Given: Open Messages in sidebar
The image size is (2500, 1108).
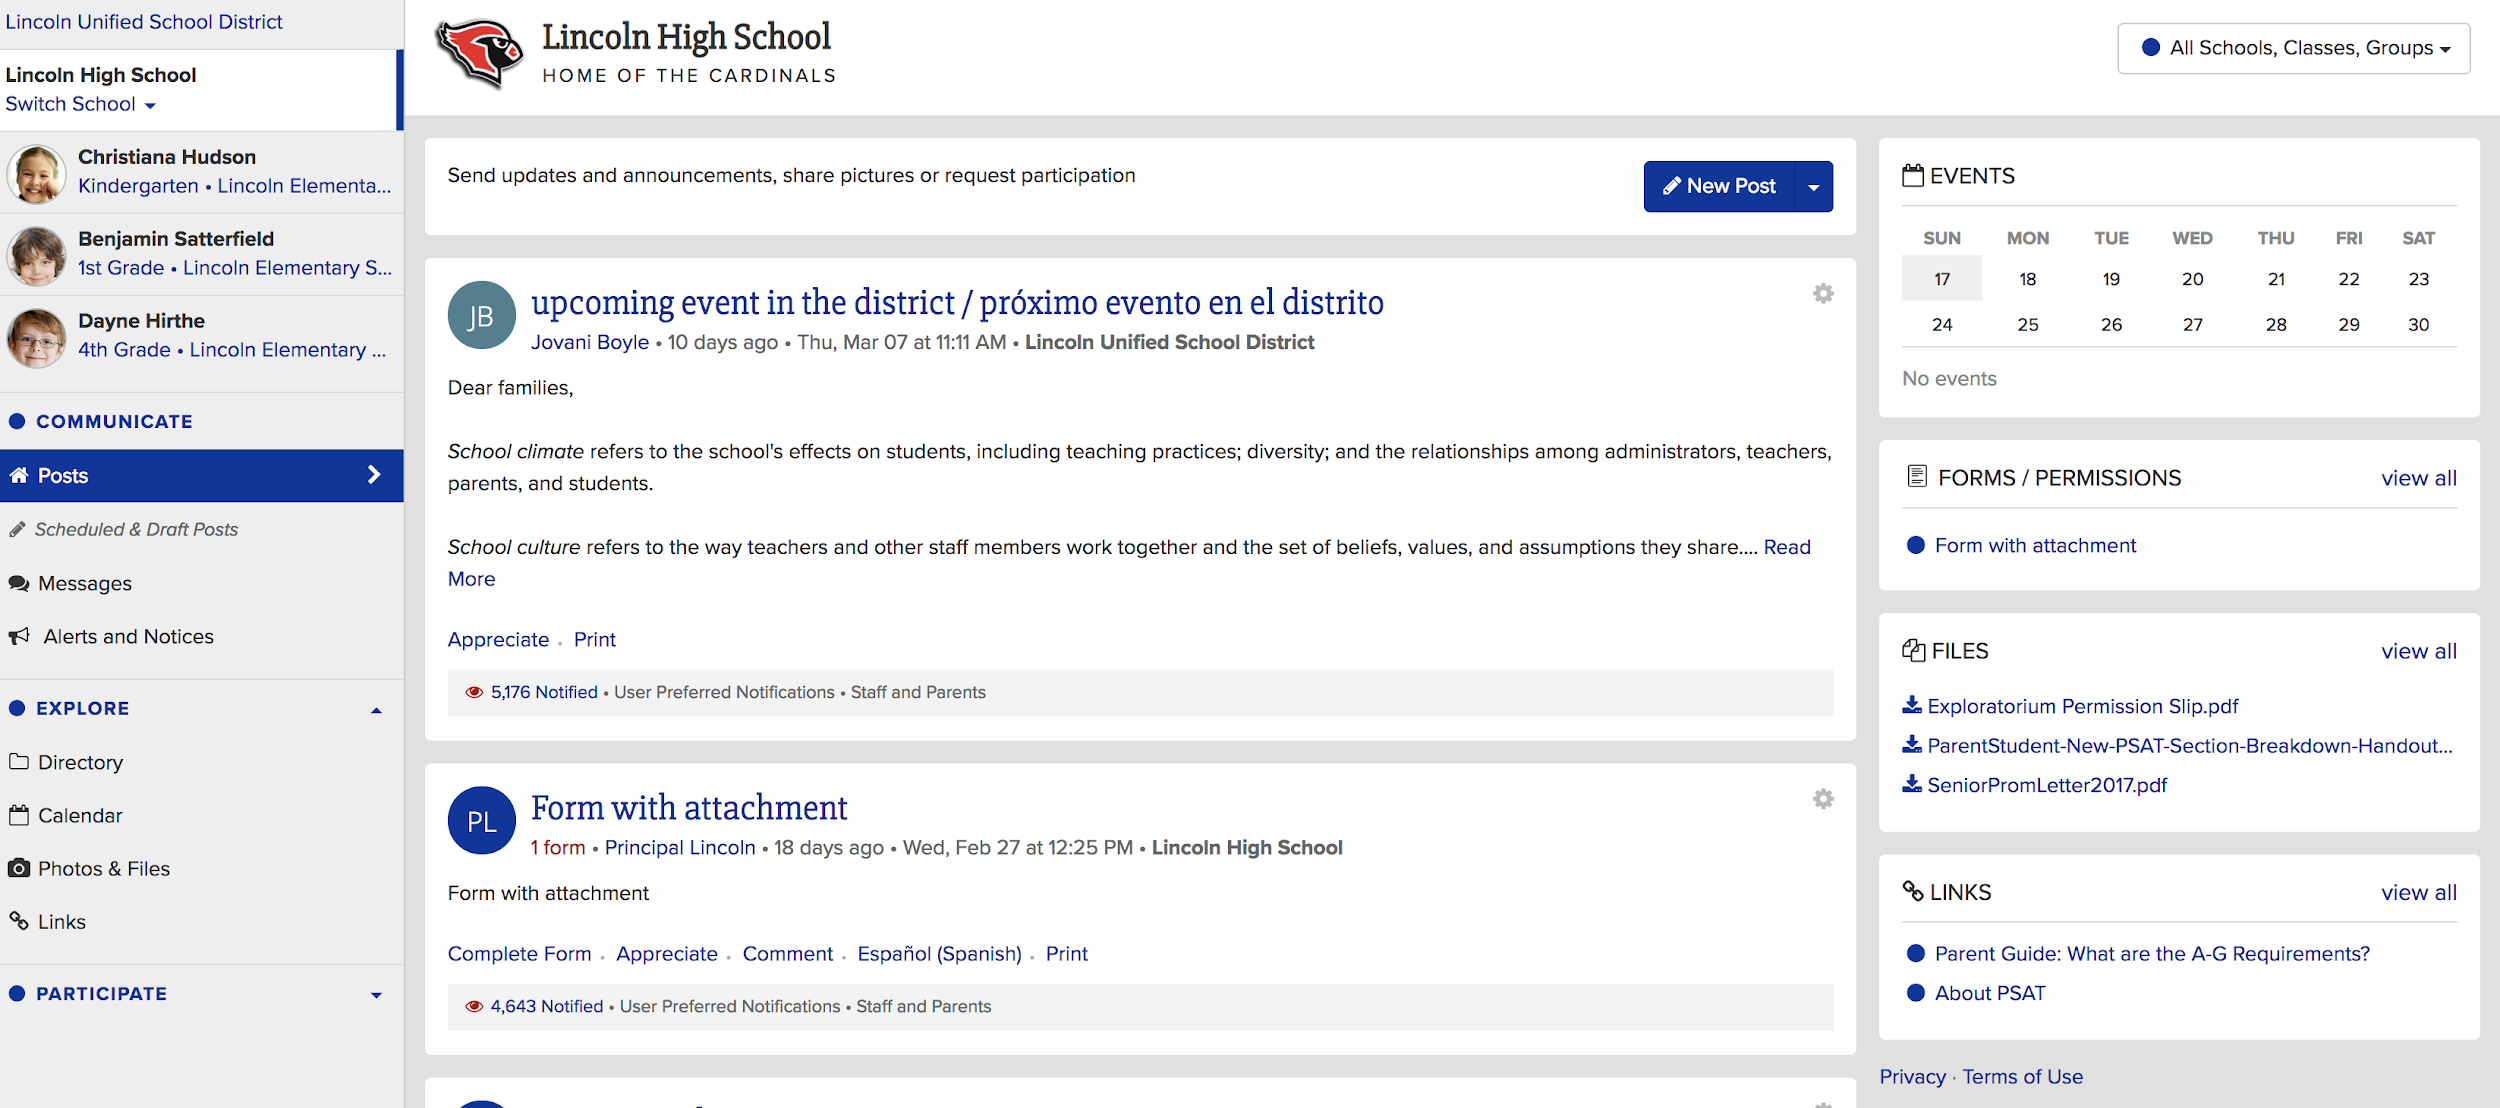Looking at the screenshot, I should pyautogui.click(x=84, y=583).
